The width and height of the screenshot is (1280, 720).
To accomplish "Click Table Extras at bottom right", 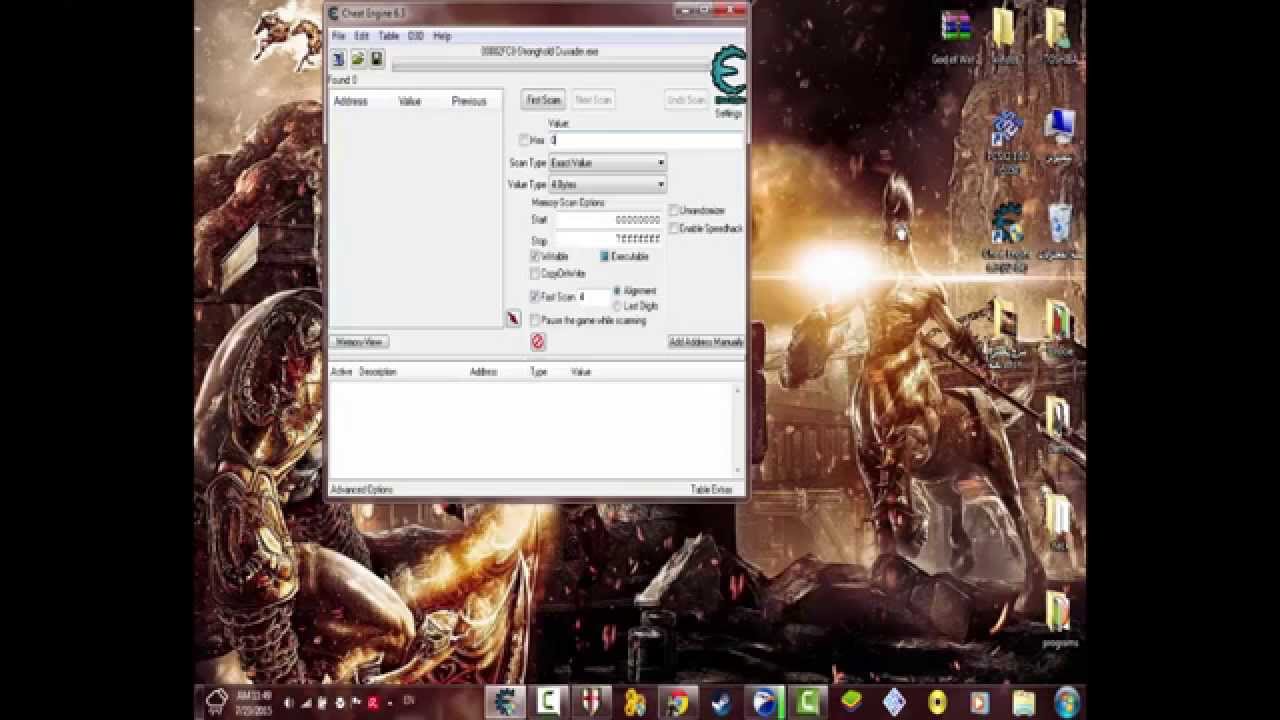I will (x=712, y=490).
